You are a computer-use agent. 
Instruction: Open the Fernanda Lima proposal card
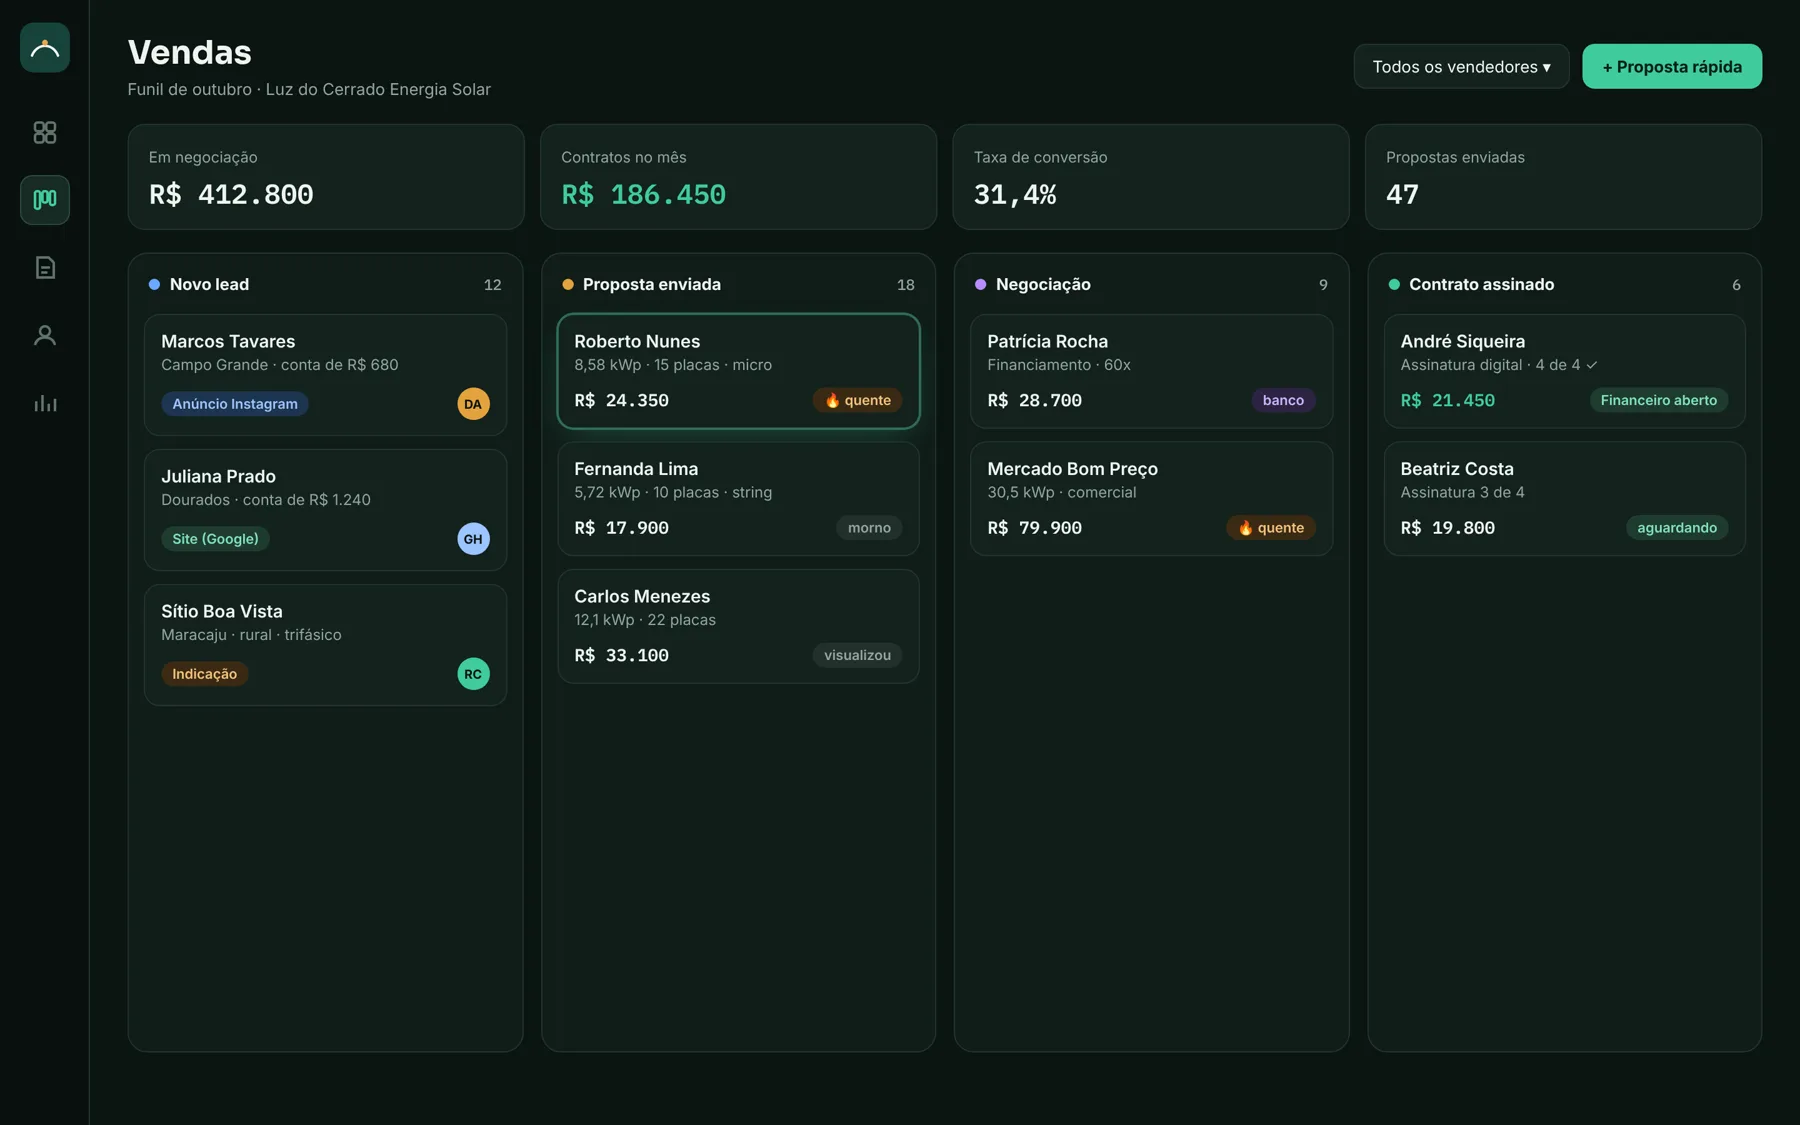[738, 498]
